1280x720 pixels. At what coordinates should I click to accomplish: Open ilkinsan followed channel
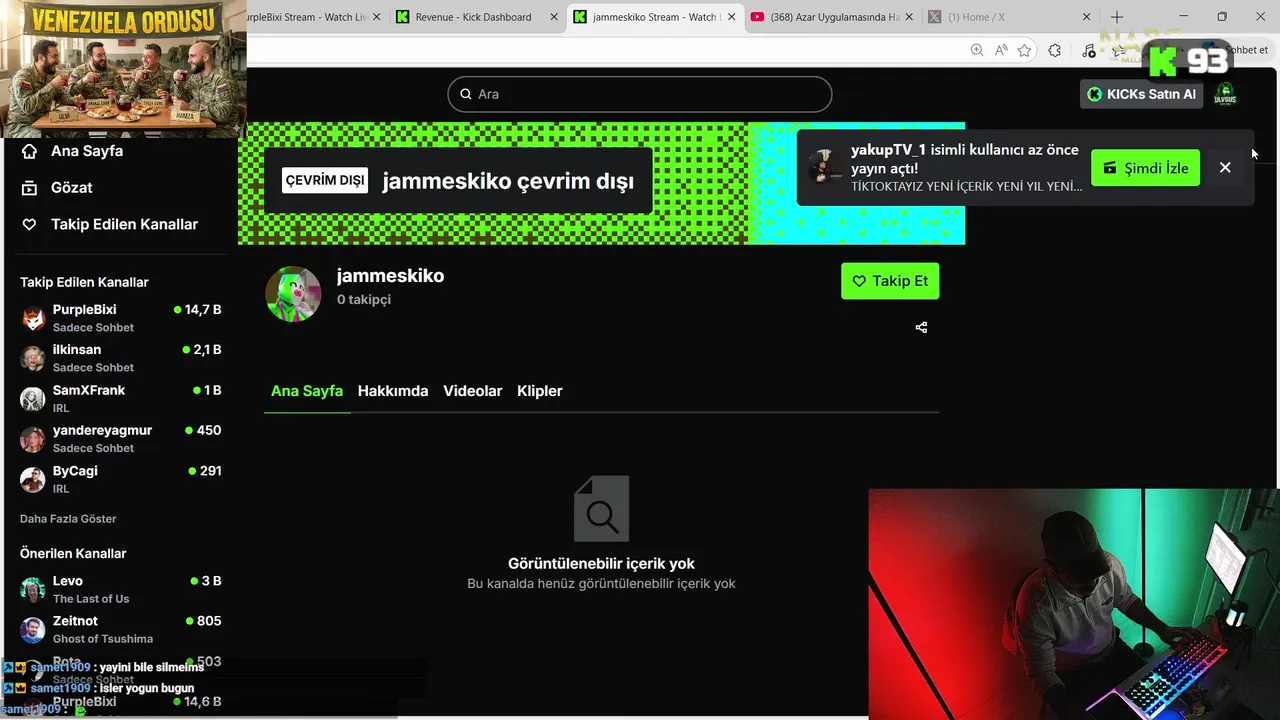point(121,358)
